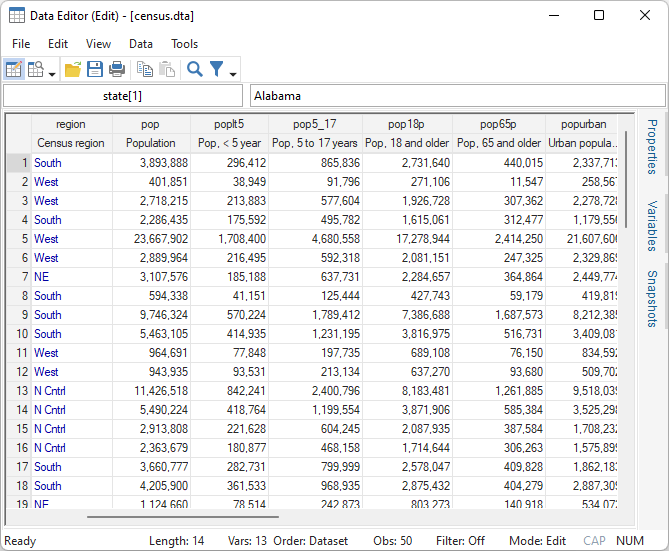The image size is (669, 551).
Task: Print data using the printer icon
Action: click(117, 69)
